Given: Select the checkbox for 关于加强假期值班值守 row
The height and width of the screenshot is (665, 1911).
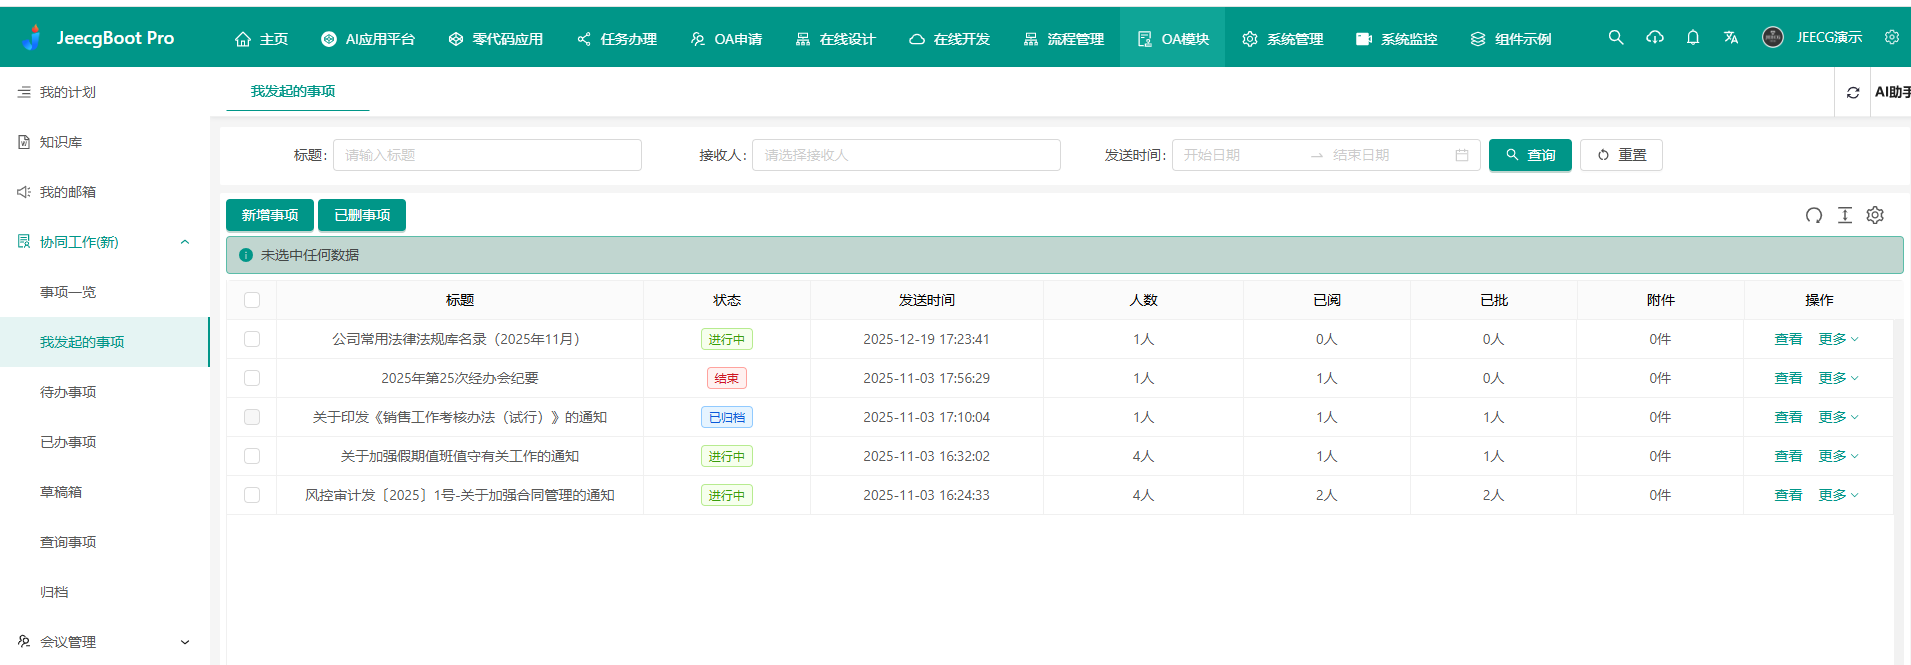Looking at the screenshot, I should point(252,456).
